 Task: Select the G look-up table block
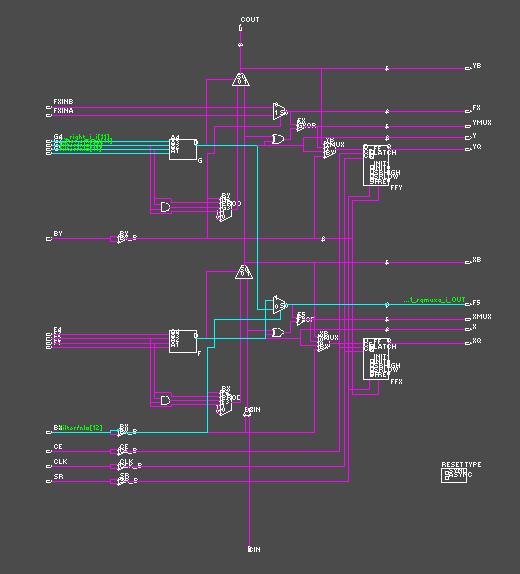[x=183, y=149]
